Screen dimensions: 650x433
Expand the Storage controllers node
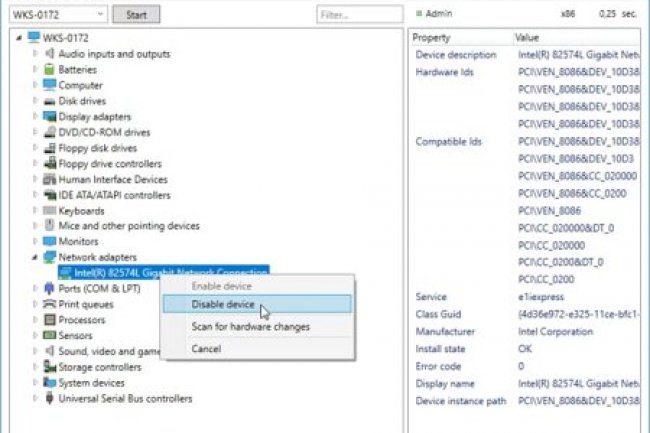coord(36,367)
